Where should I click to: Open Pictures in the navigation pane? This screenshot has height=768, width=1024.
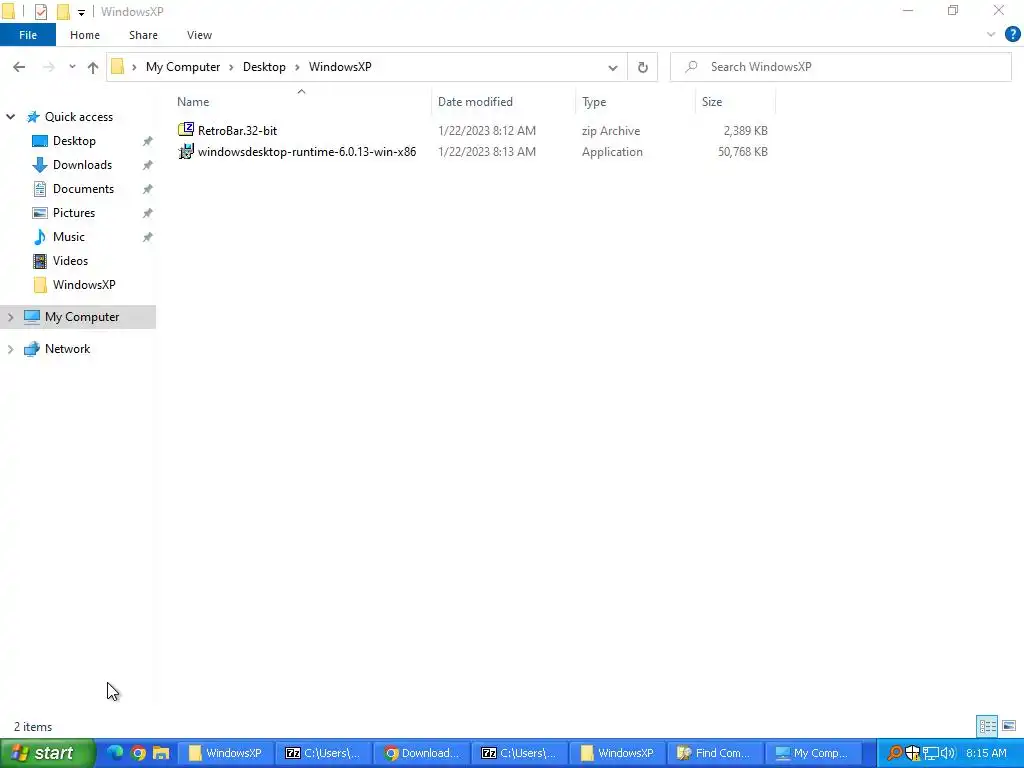74,213
